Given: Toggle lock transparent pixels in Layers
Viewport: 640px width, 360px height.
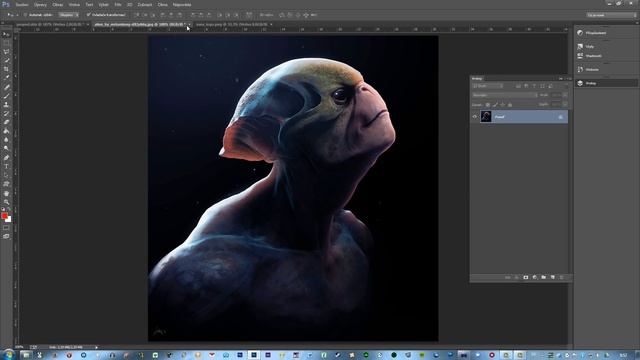Looking at the screenshot, I should [488, 105].
